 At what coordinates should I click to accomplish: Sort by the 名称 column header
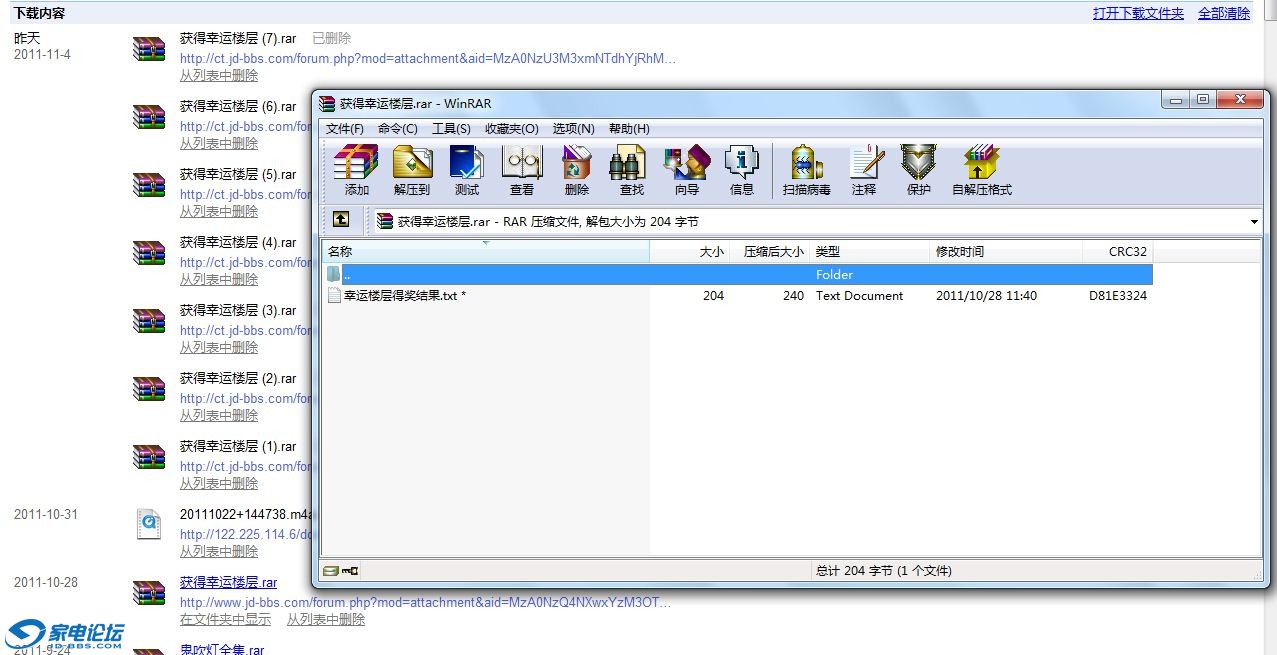486,252
